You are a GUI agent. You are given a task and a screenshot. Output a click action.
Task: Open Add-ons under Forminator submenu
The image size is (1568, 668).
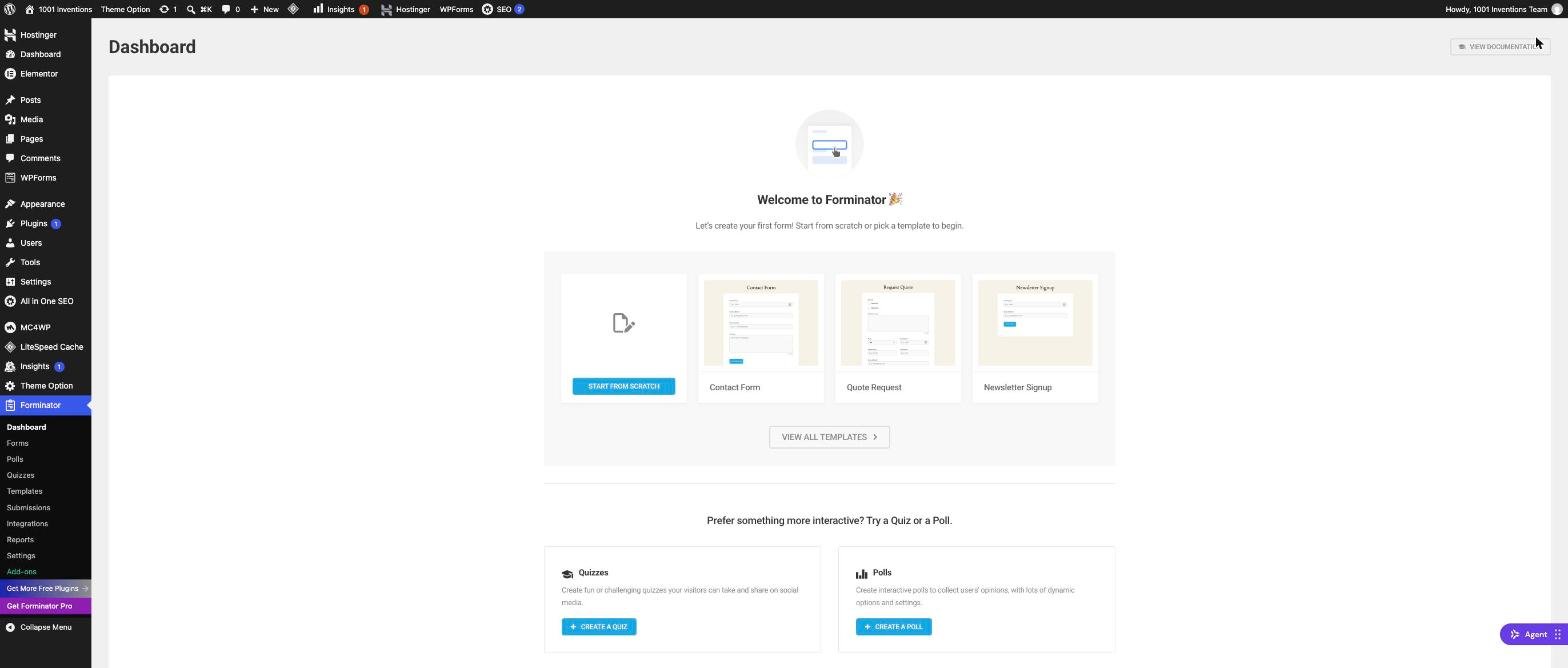[x=21, y=571]
